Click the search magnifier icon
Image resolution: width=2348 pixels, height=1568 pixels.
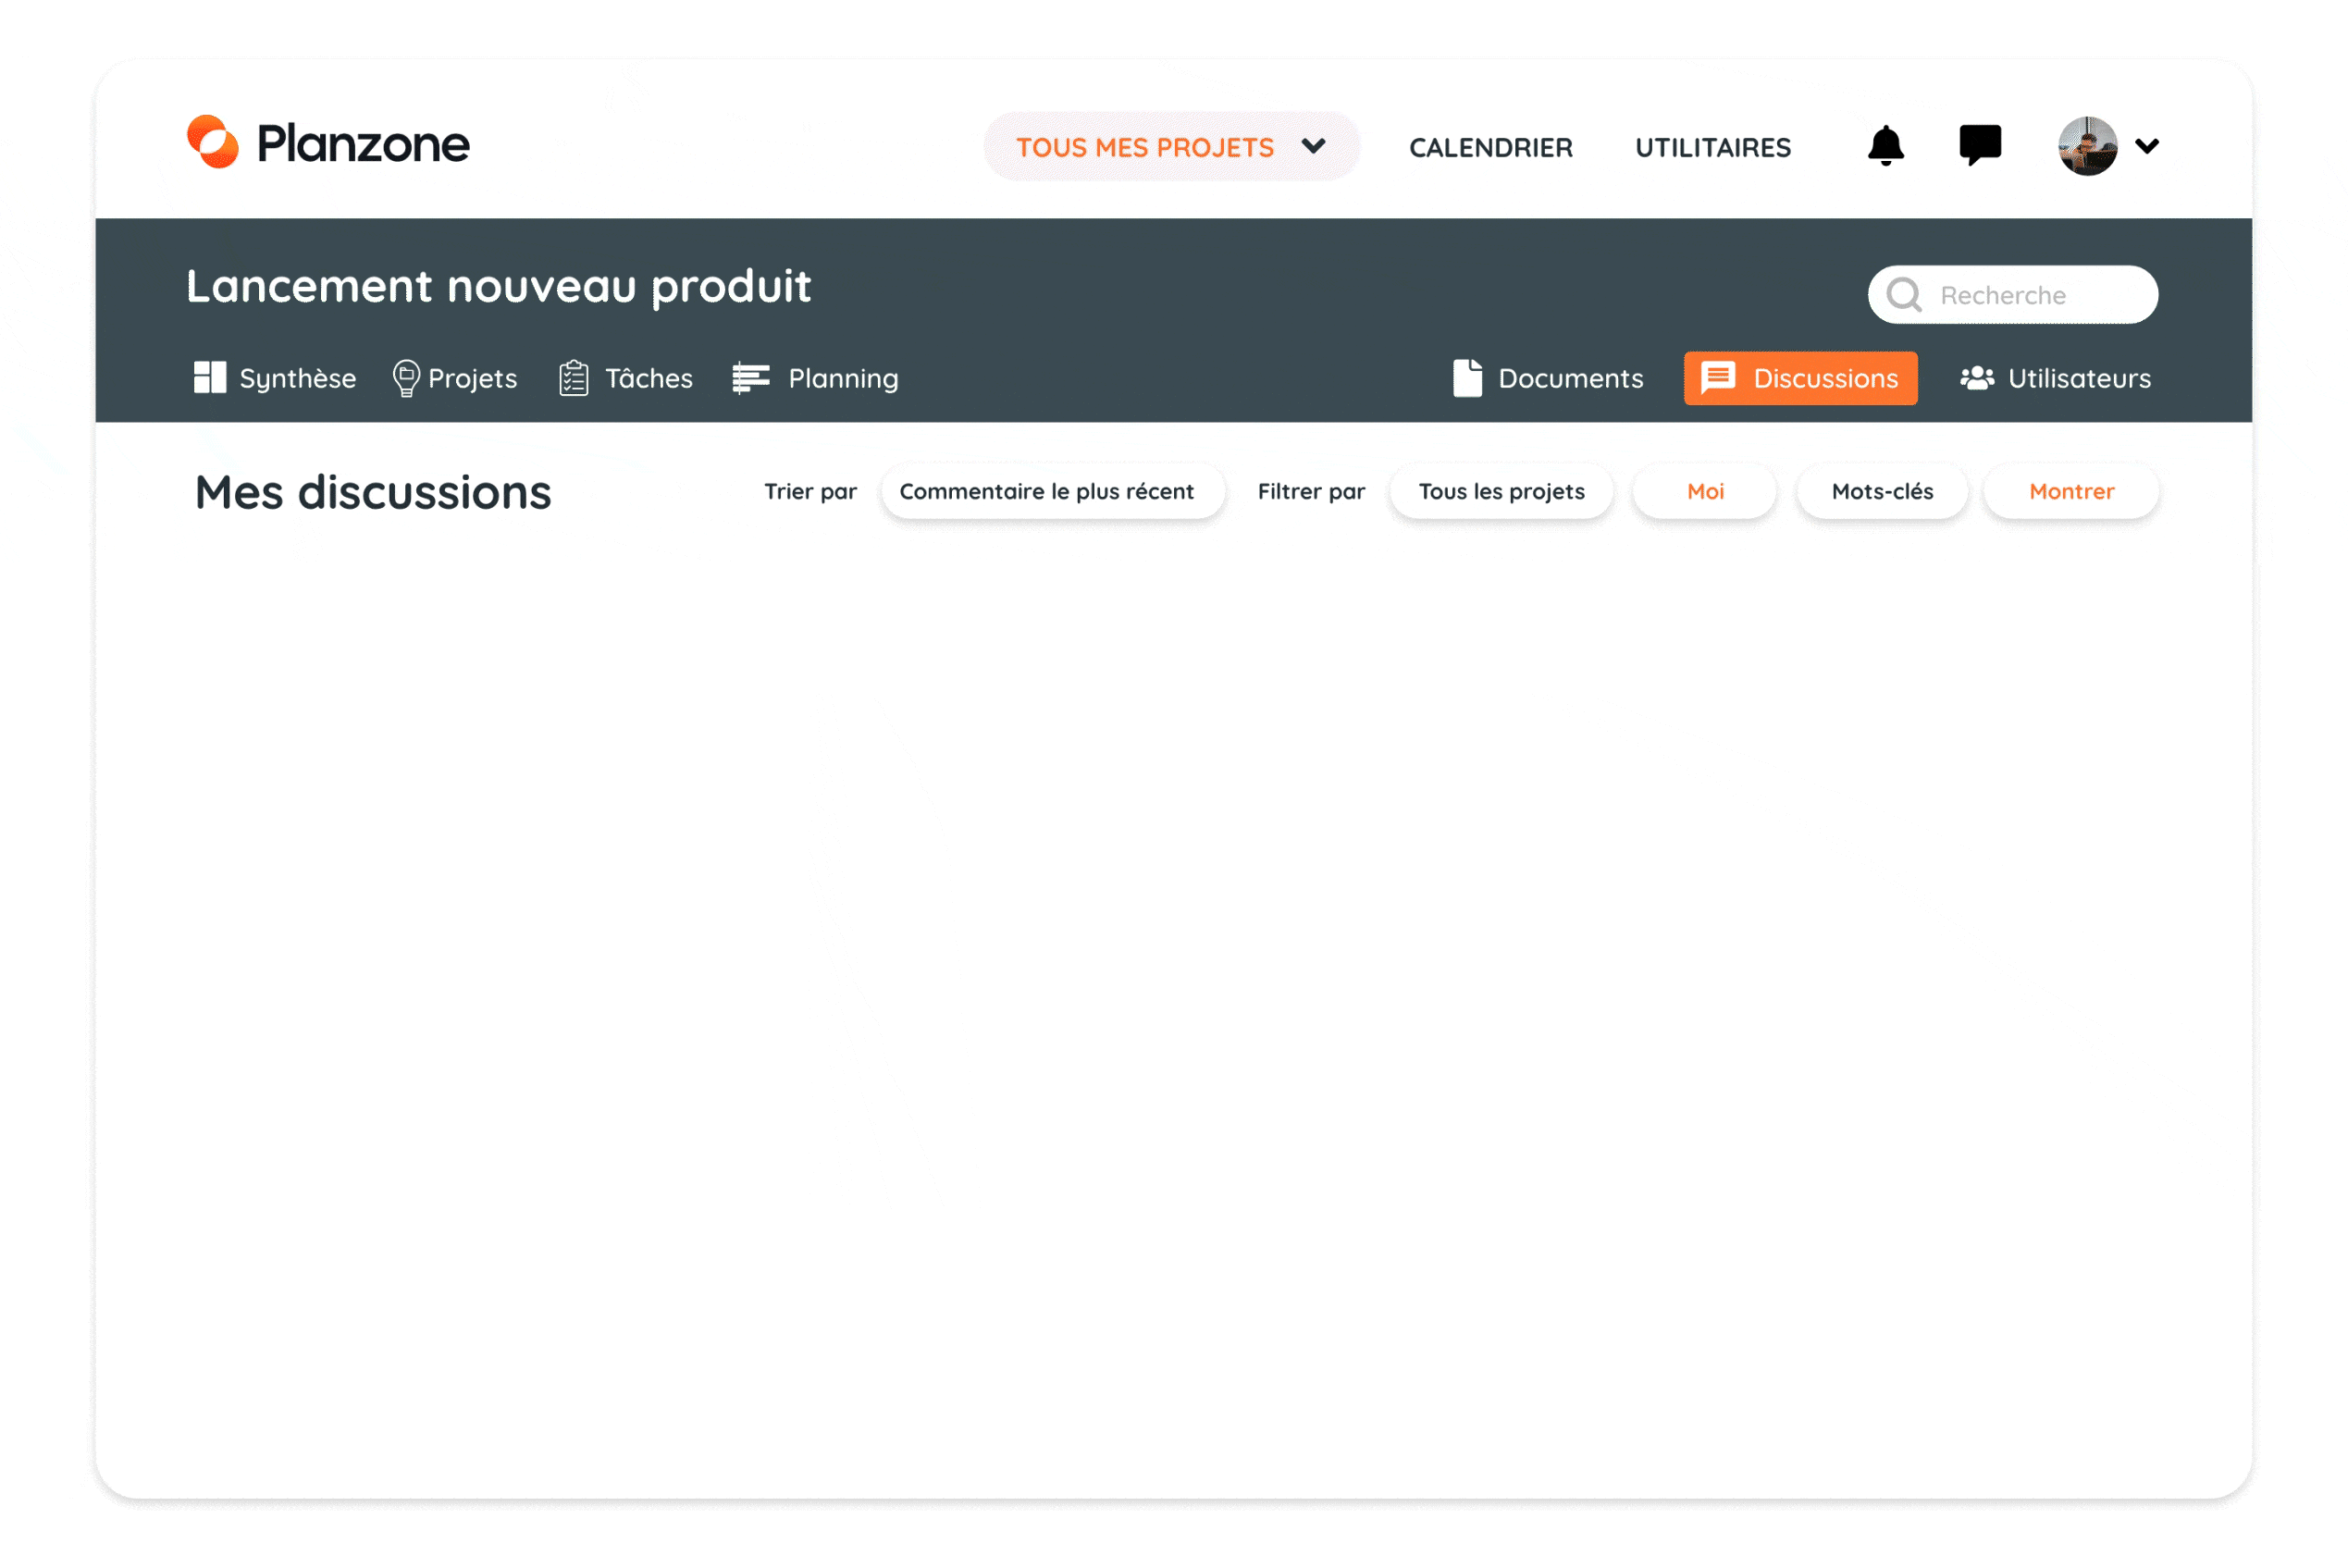[x=1903, y=295]
